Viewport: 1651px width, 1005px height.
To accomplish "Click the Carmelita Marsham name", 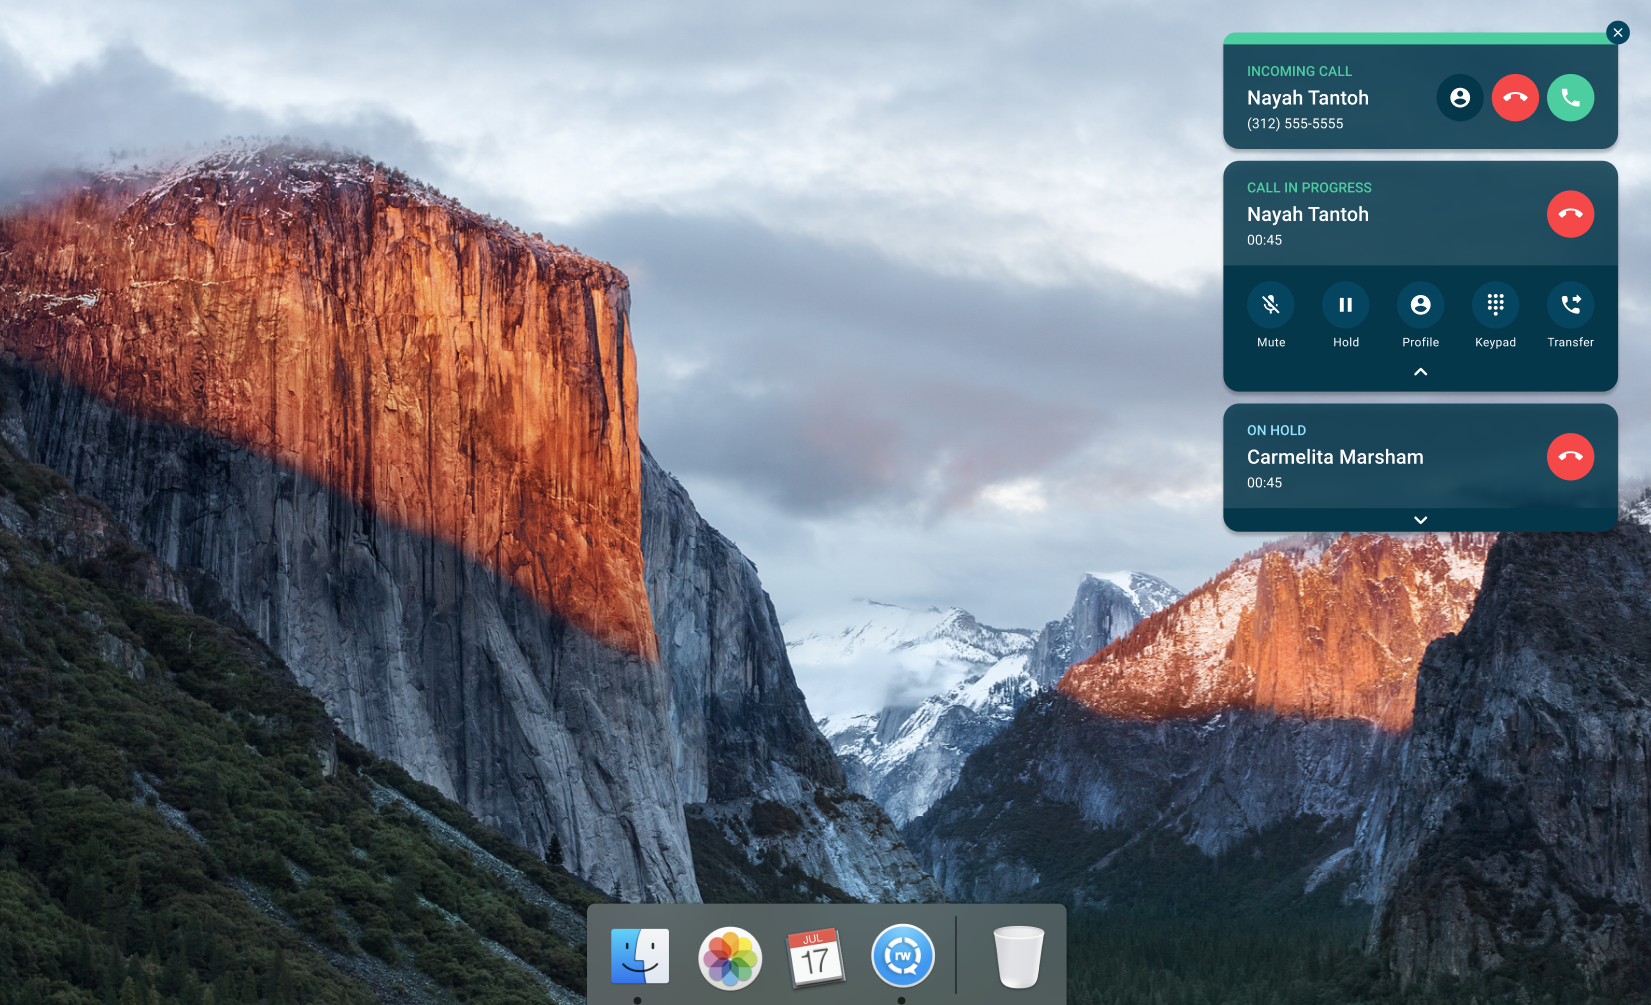I will (1335, 457).
